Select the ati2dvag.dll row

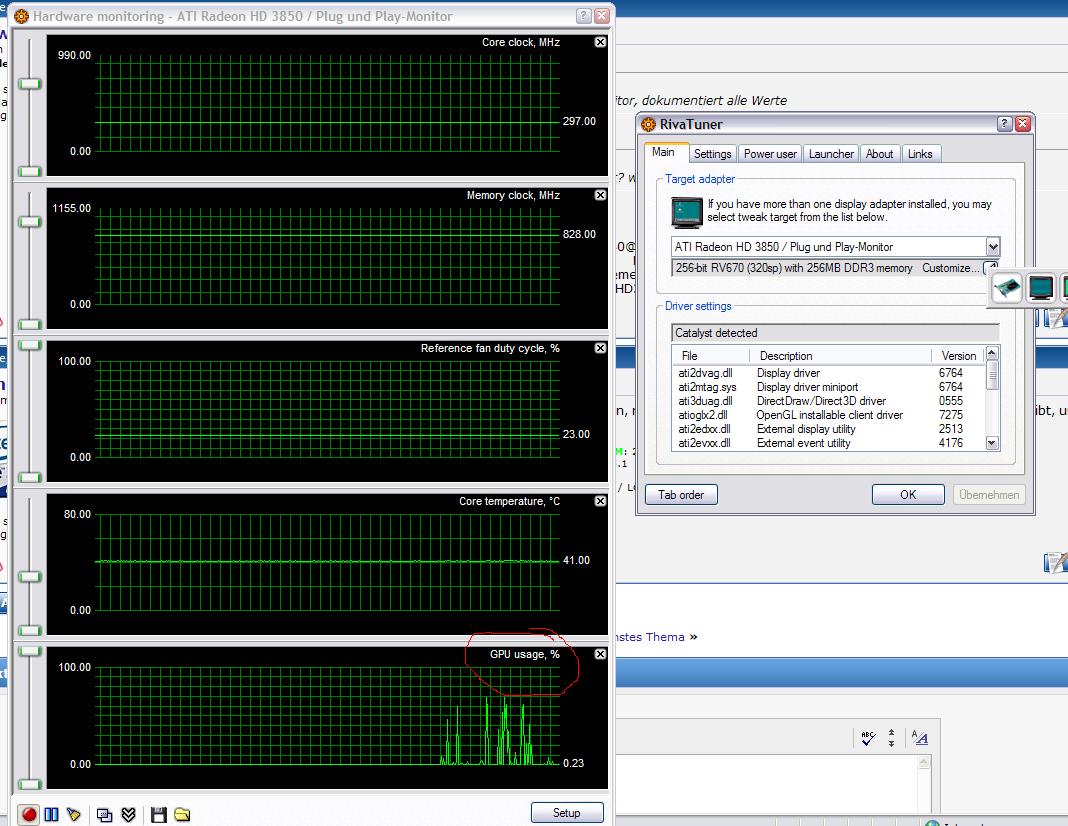point(828,373)
